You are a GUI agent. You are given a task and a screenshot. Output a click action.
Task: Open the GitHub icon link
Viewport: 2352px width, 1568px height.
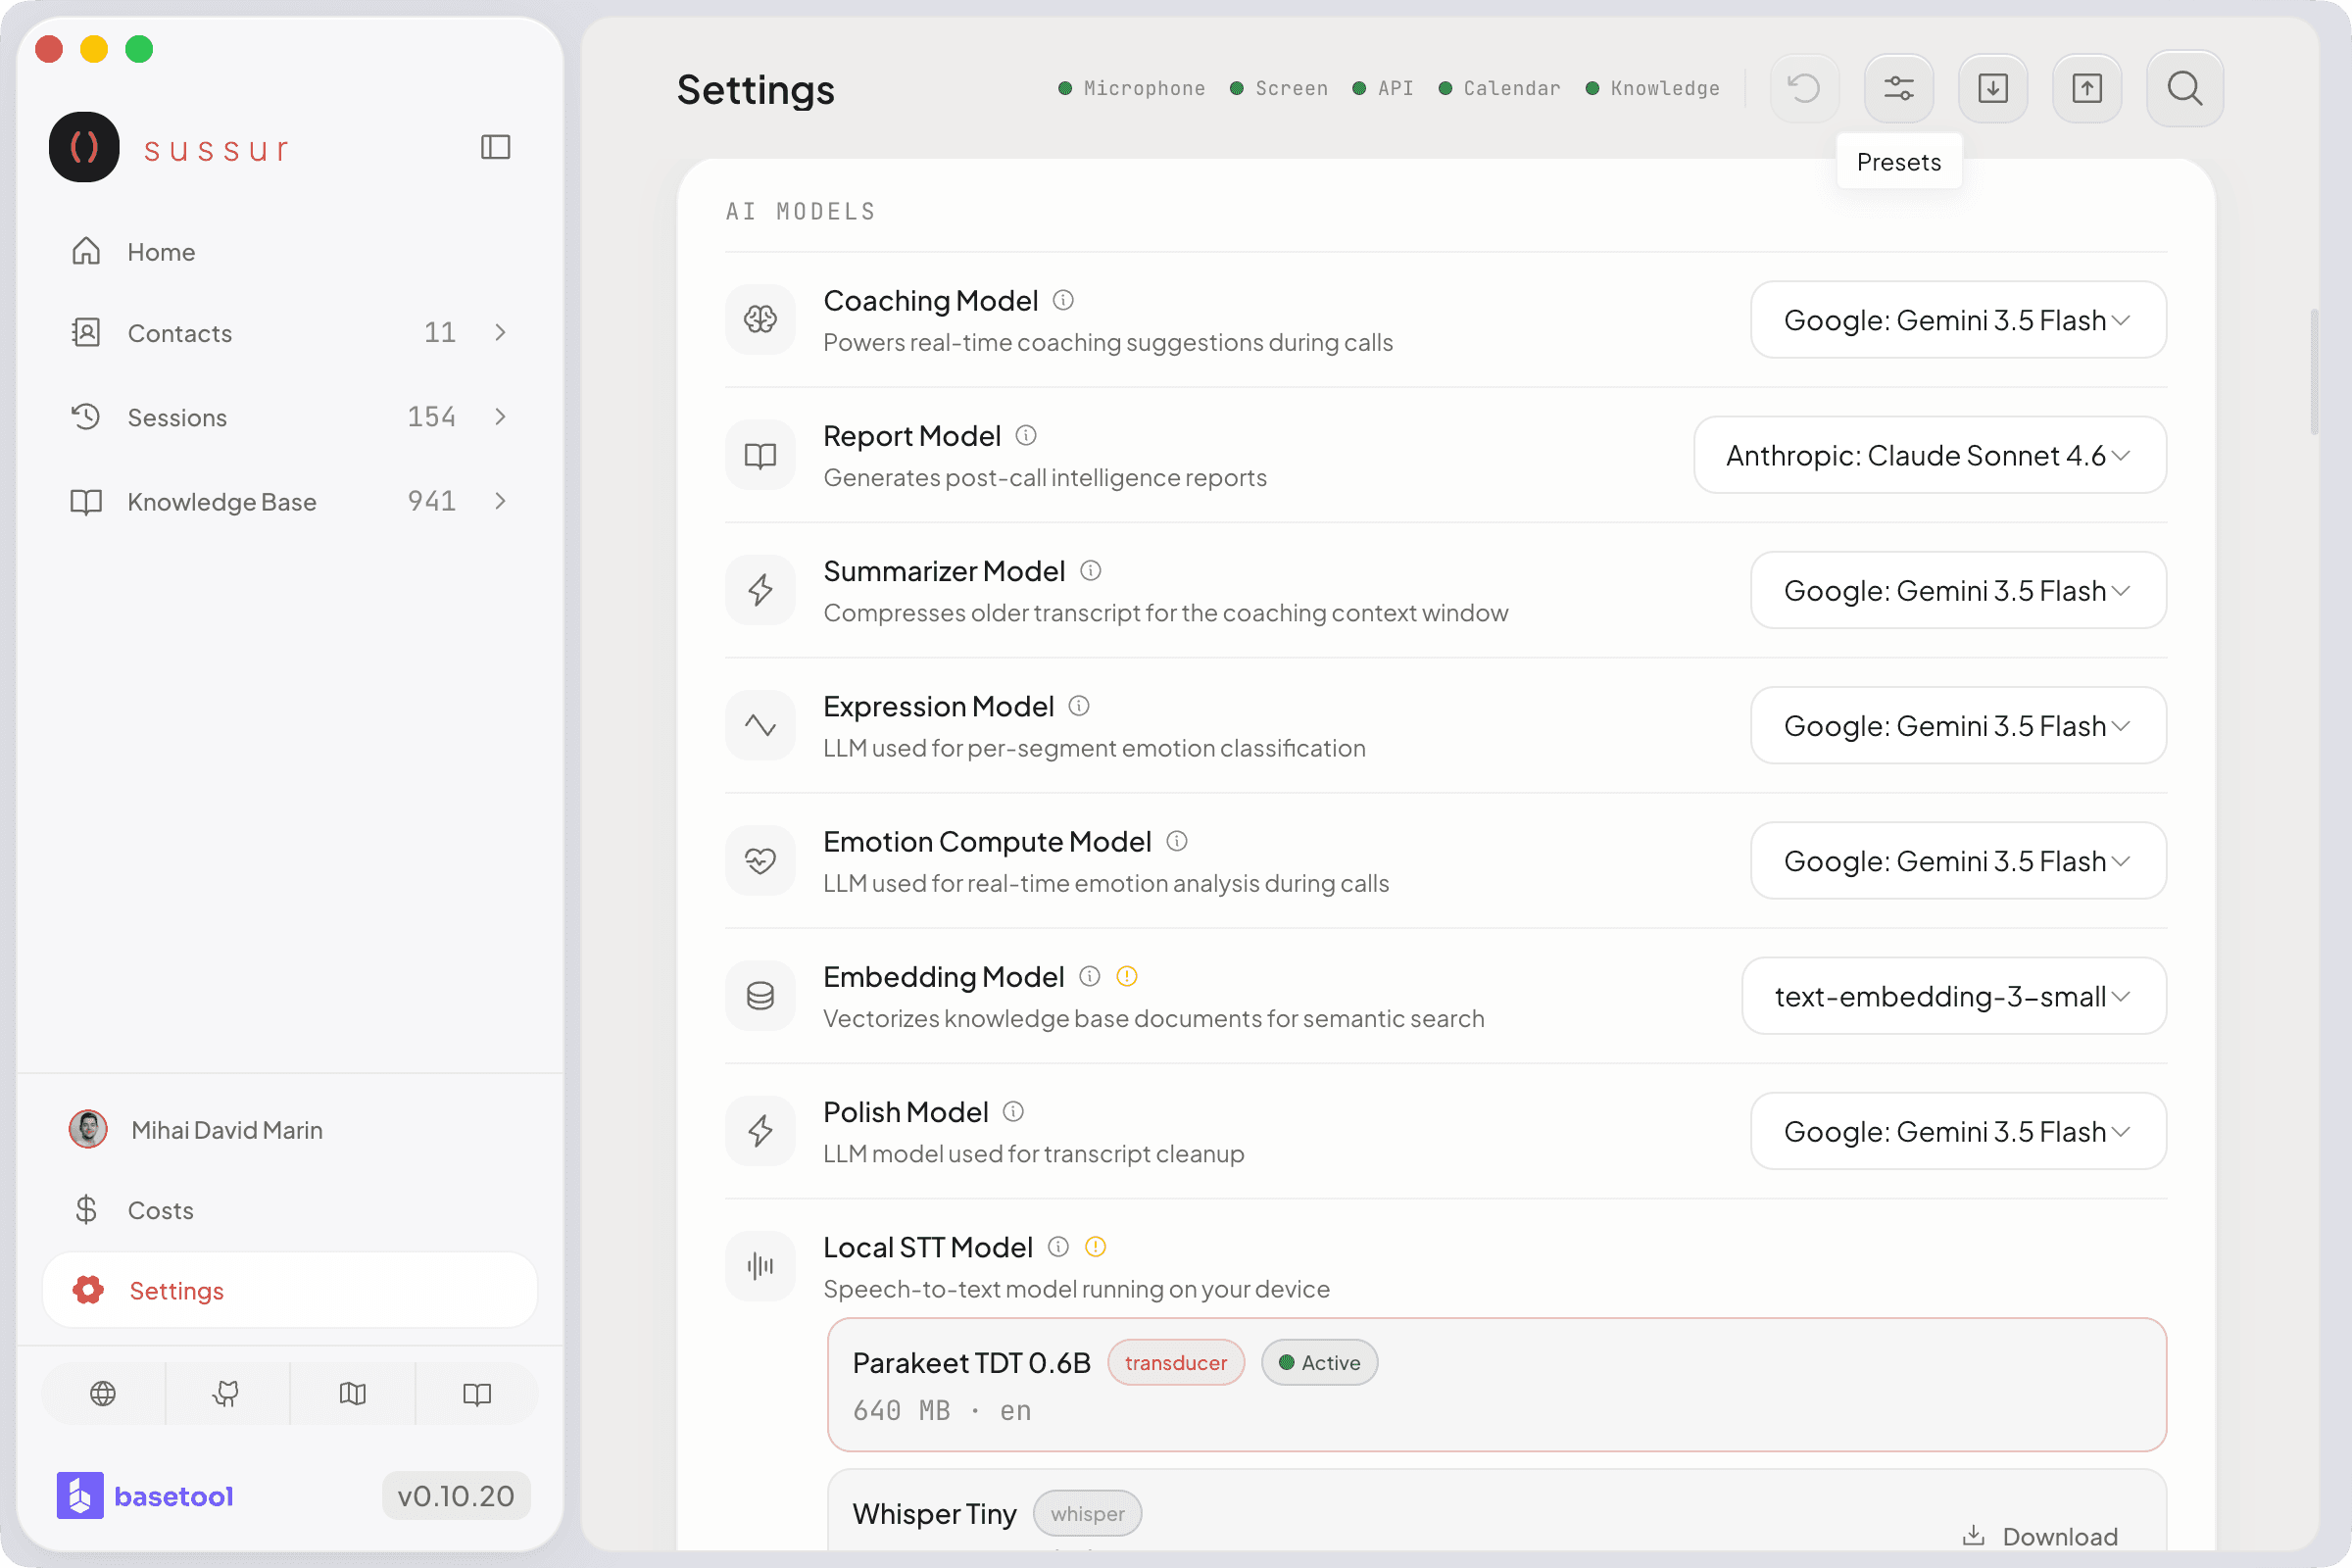227,1393
